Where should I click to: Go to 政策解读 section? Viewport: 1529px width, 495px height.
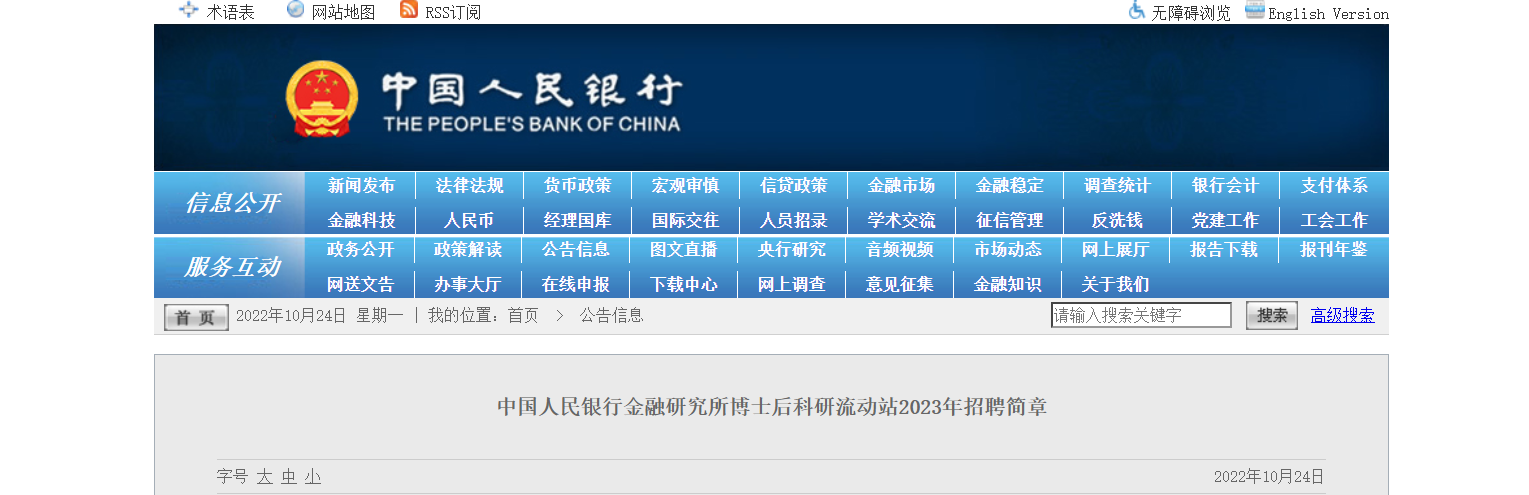tap(468, 250)
